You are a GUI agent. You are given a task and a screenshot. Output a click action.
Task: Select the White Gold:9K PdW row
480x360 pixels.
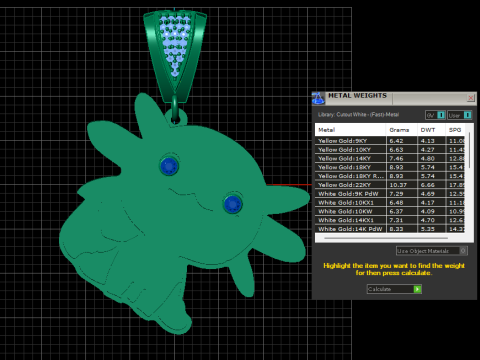pos(390,194)
